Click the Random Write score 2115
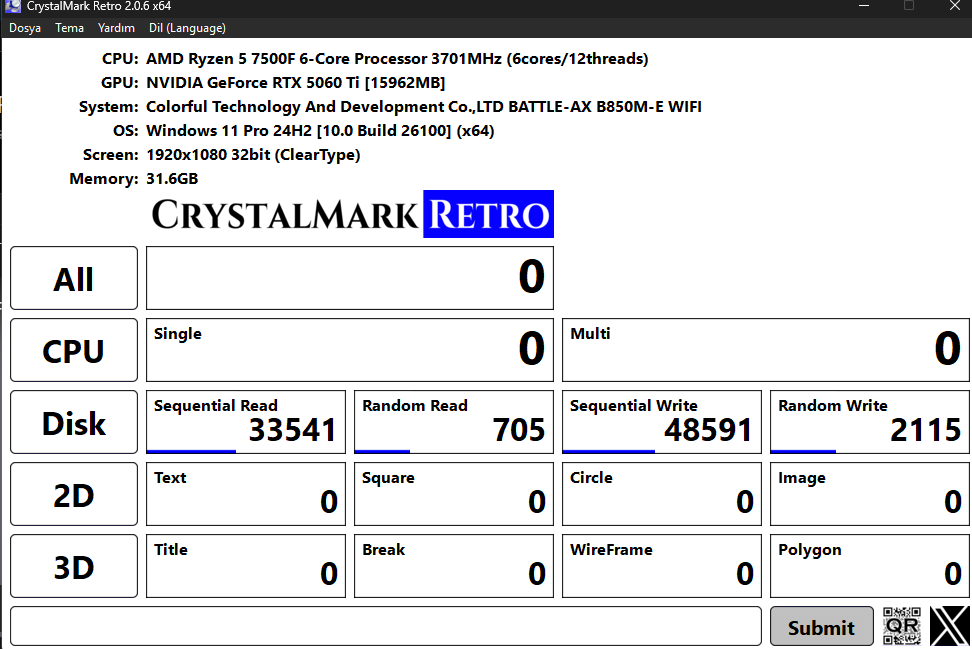972x649 pixels. pyautogui.click(x=926, y=430)
